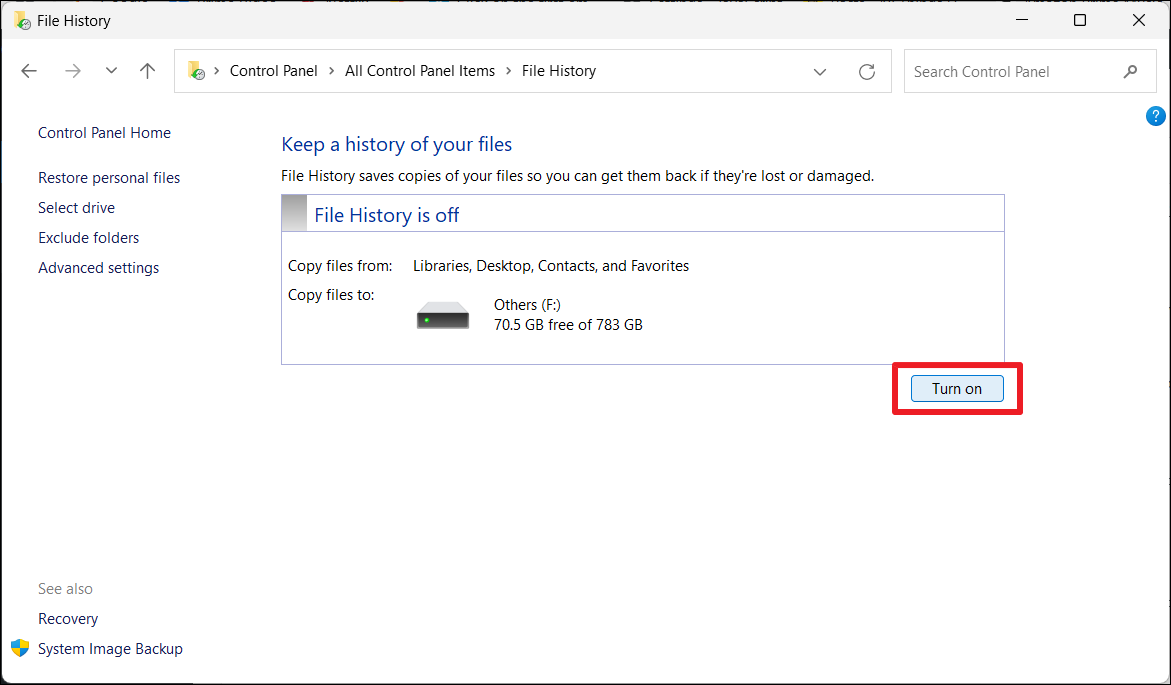Go up one level with up arrow
1171x685 pixels.
[148, 71]
